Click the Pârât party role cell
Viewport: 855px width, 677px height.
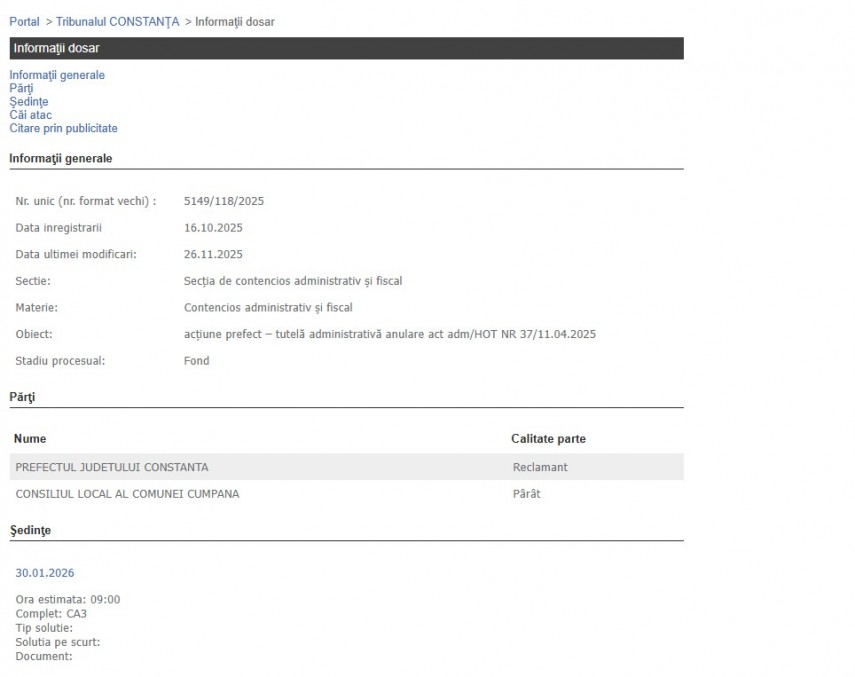[x=526, y=494]
